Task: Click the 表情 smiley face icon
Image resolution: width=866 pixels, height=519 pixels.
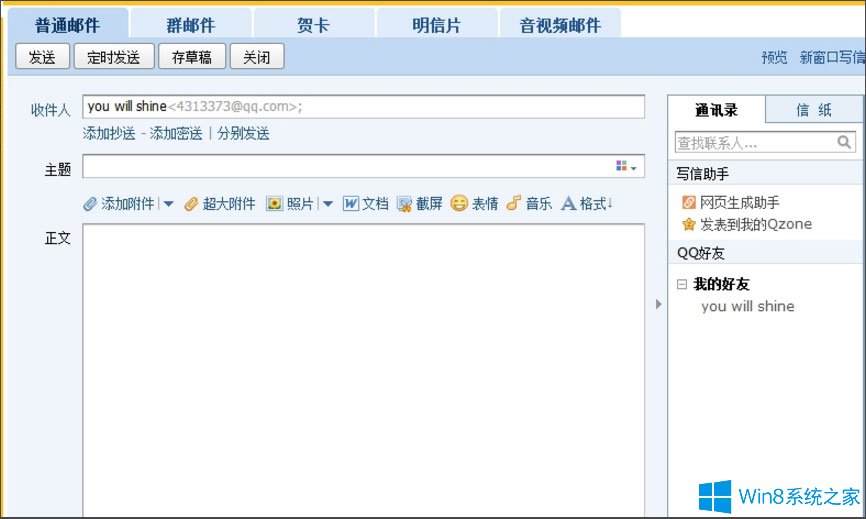Action: [x=459, y=203]
